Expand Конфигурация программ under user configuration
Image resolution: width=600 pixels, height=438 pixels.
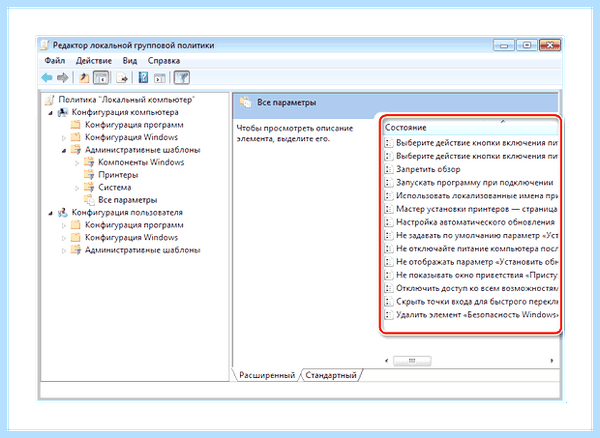click(x=64, y=225)
